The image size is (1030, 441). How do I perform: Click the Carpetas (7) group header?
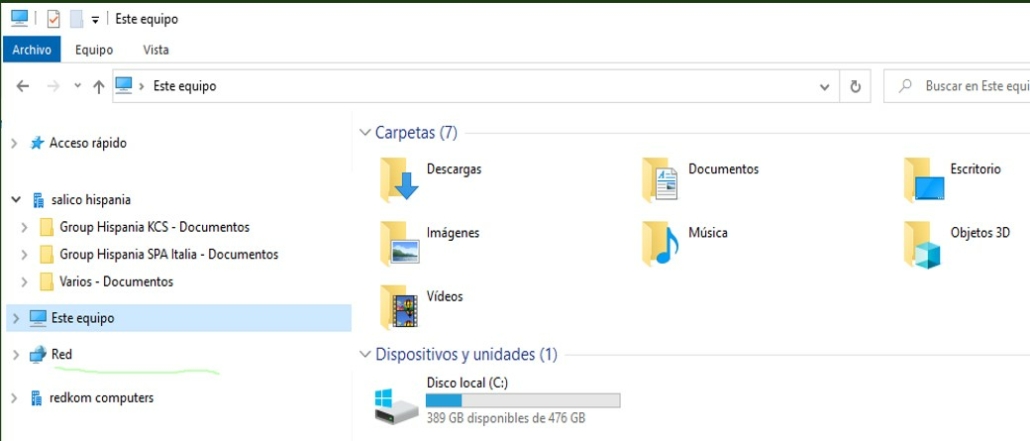point(416,133)
